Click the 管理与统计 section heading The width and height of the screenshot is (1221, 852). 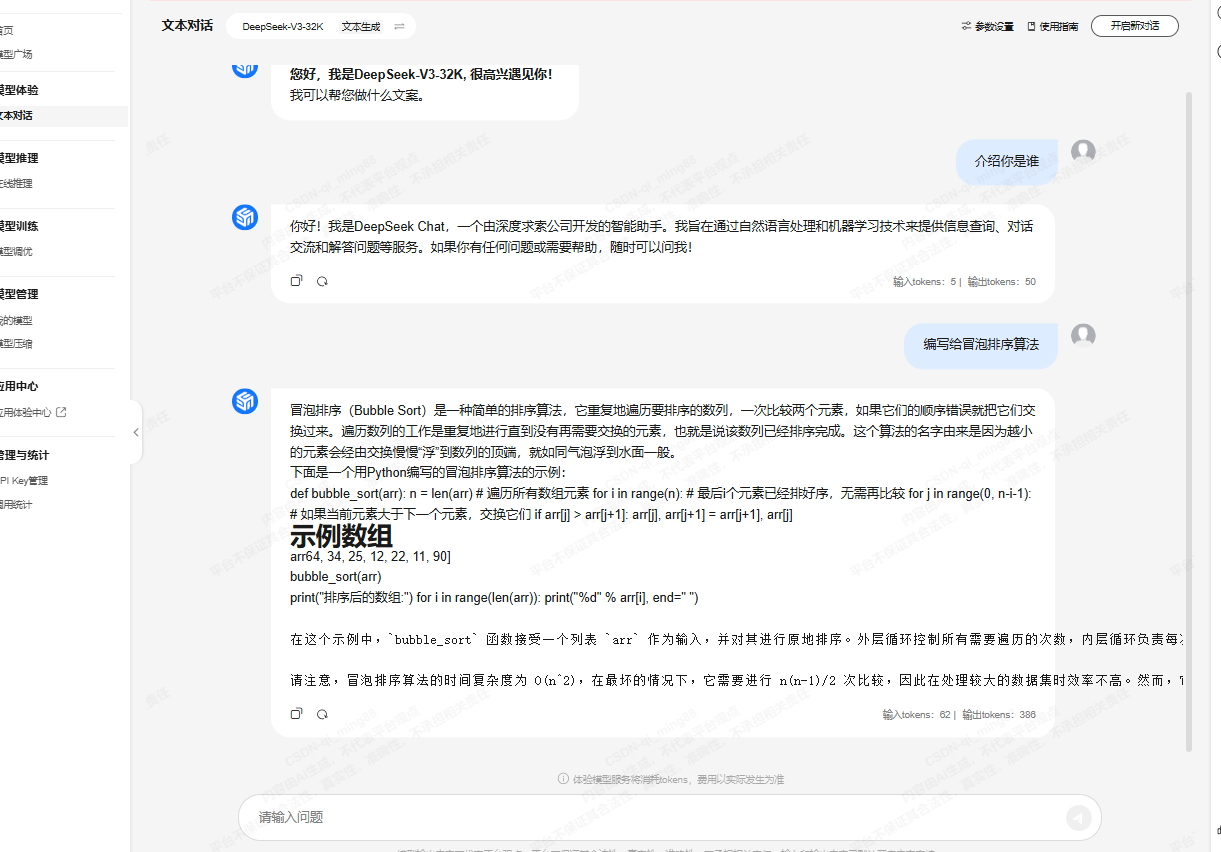pos(24,455)
